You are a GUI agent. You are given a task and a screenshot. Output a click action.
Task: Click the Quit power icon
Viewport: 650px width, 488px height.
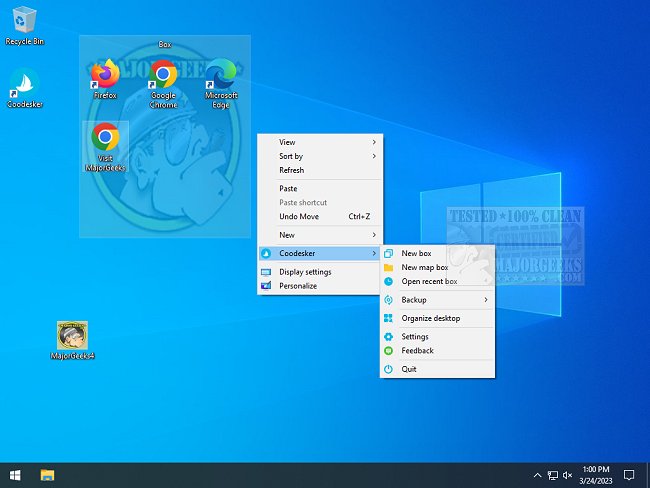(388, 369)
